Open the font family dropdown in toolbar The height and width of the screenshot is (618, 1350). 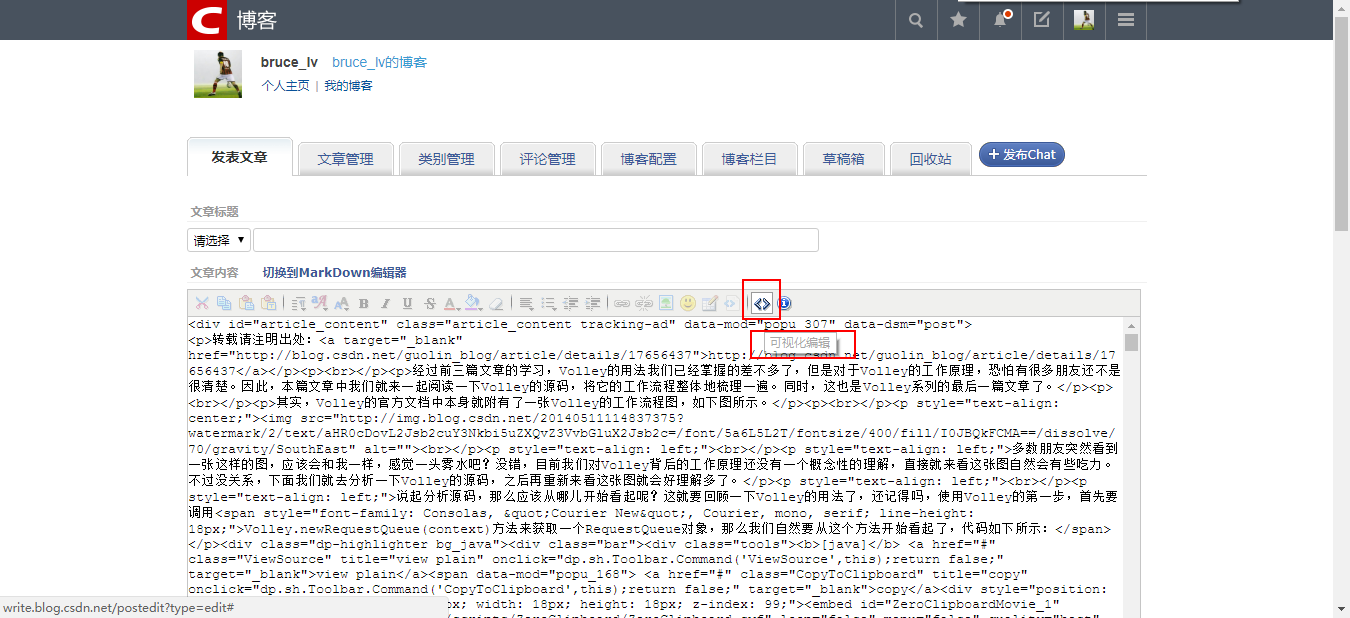[x=320, y=303]
